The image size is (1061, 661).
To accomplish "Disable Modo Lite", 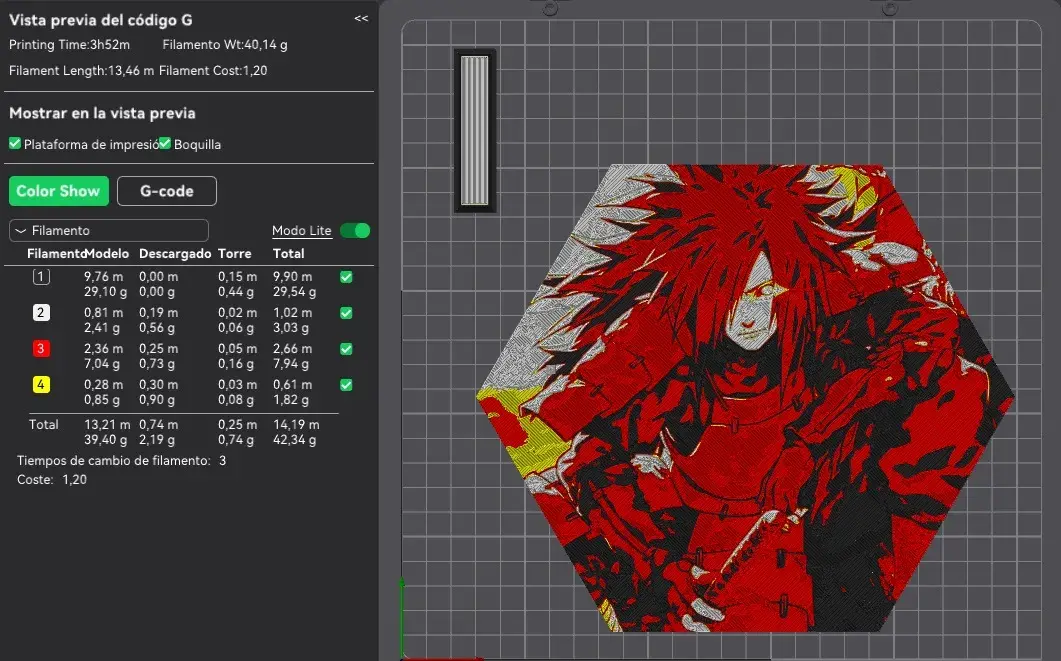I will click(354, 230).
